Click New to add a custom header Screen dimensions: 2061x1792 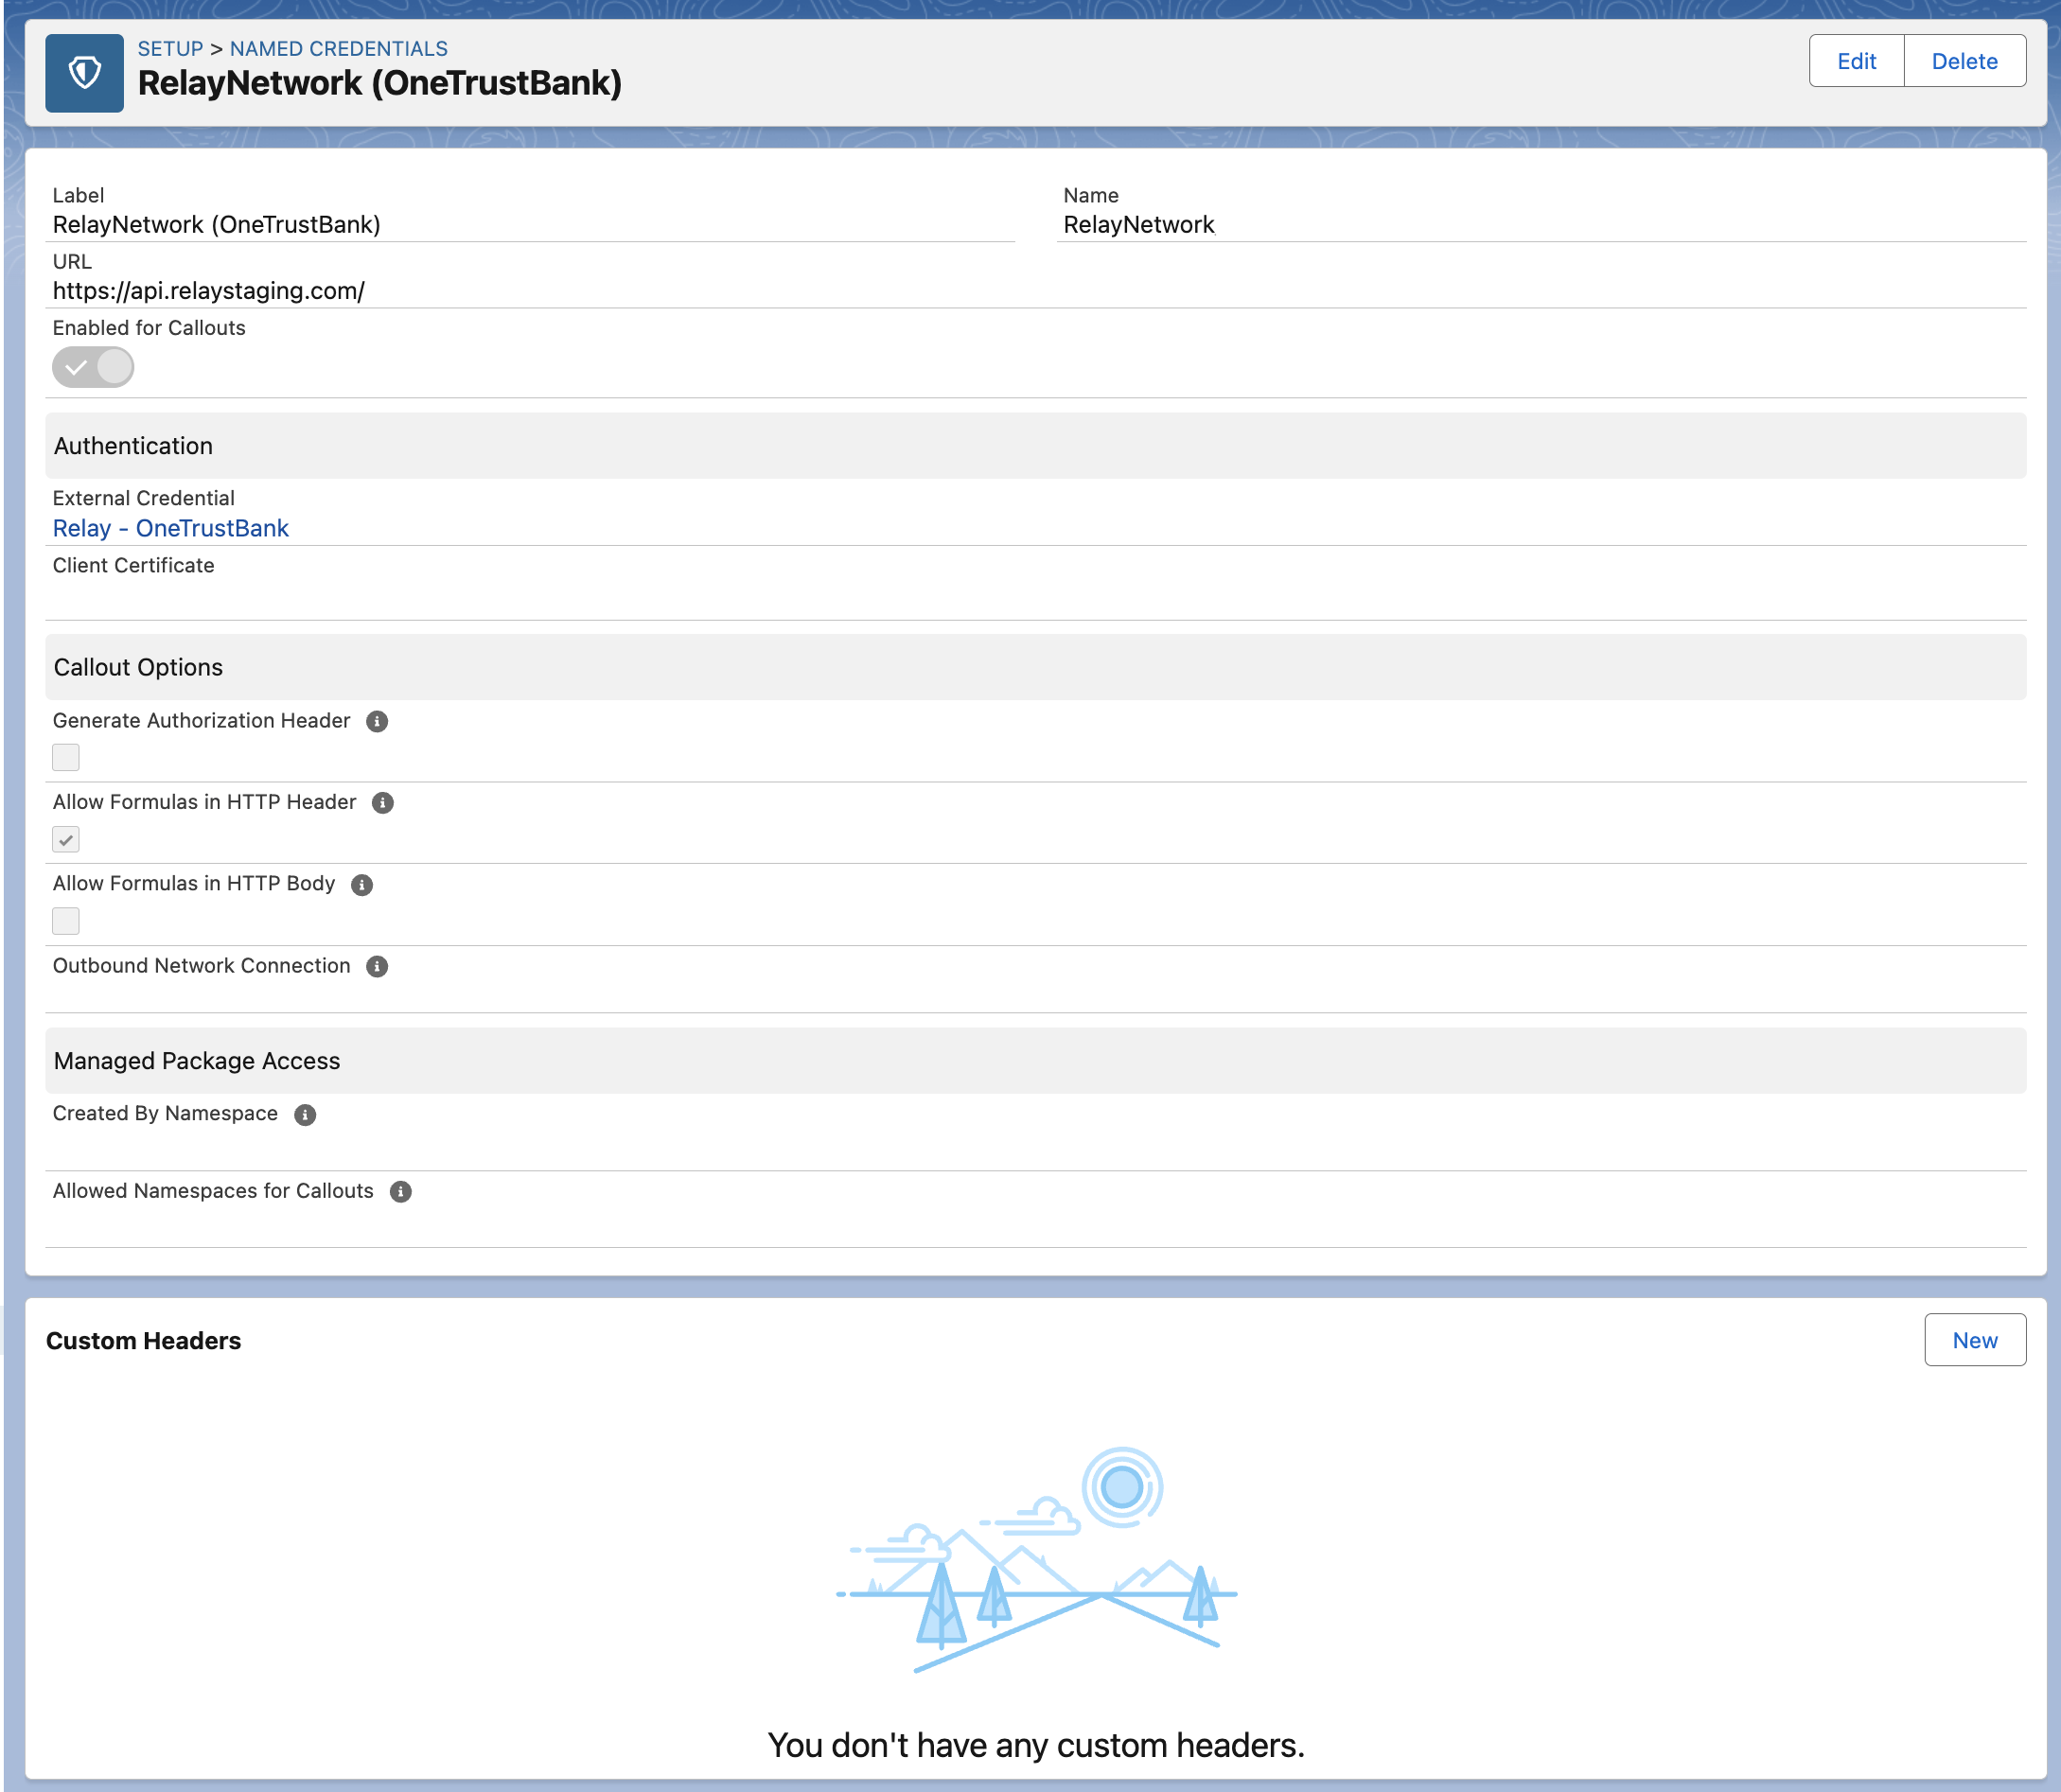pos(1974,1340)
